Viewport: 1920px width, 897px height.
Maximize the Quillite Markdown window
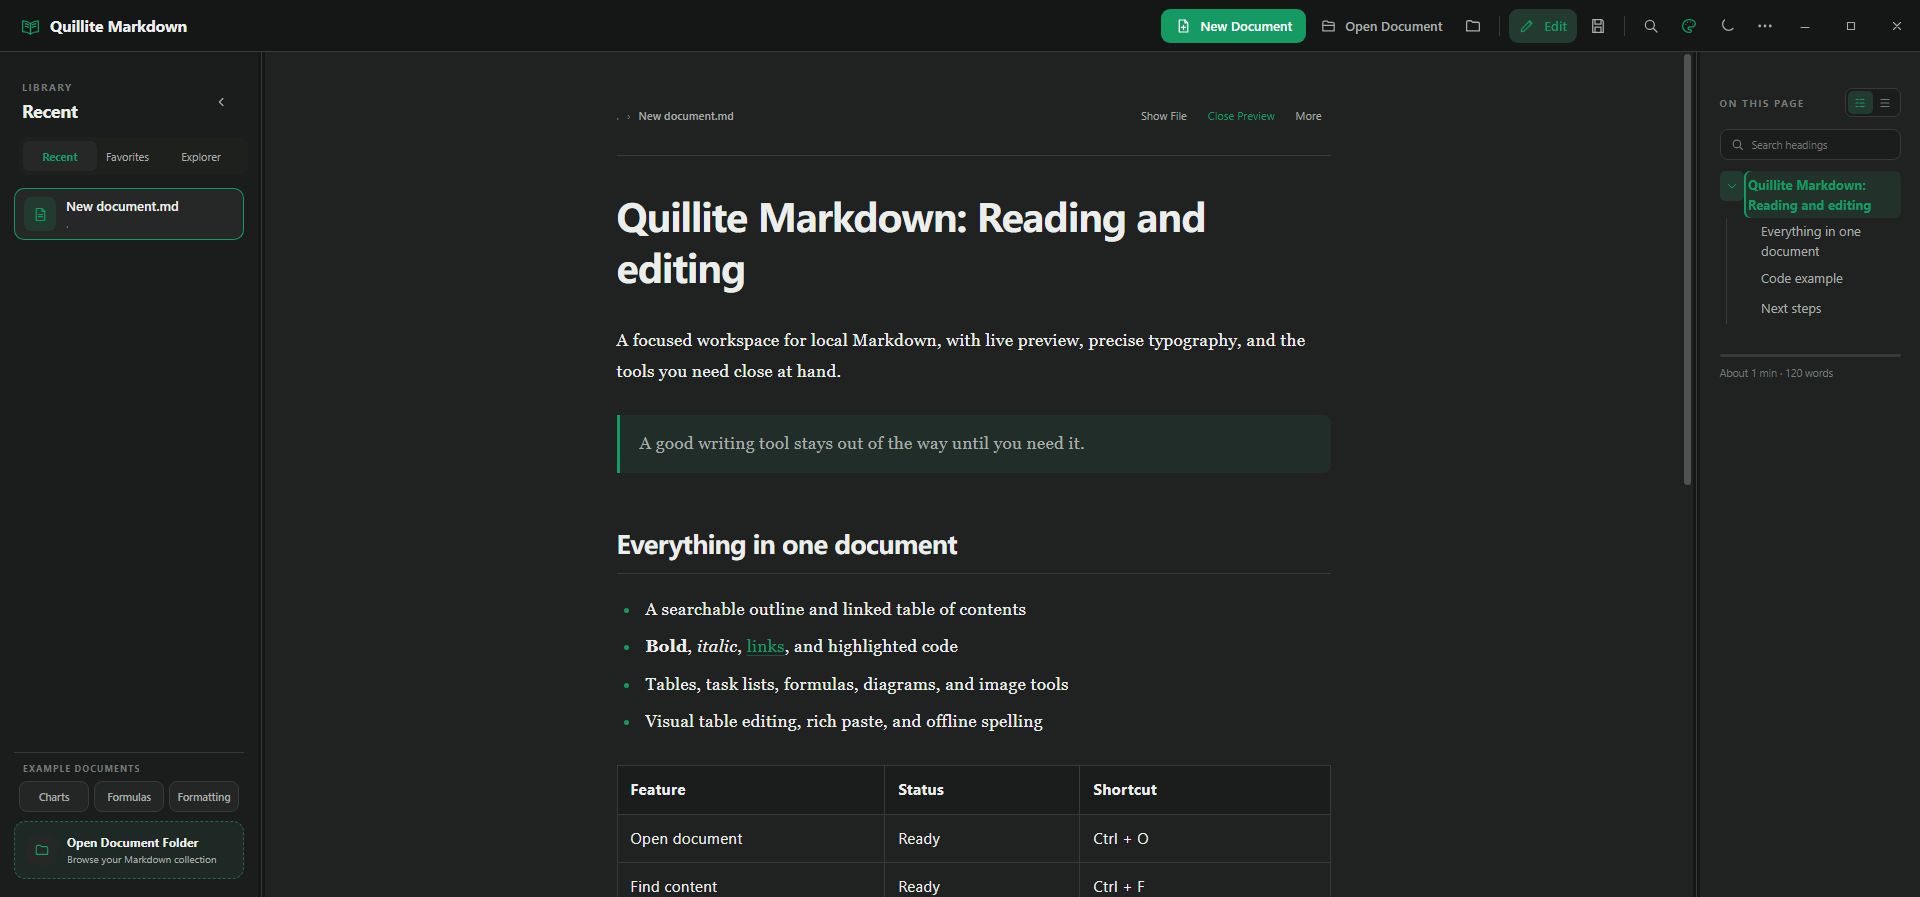[x=1851, y=26]
